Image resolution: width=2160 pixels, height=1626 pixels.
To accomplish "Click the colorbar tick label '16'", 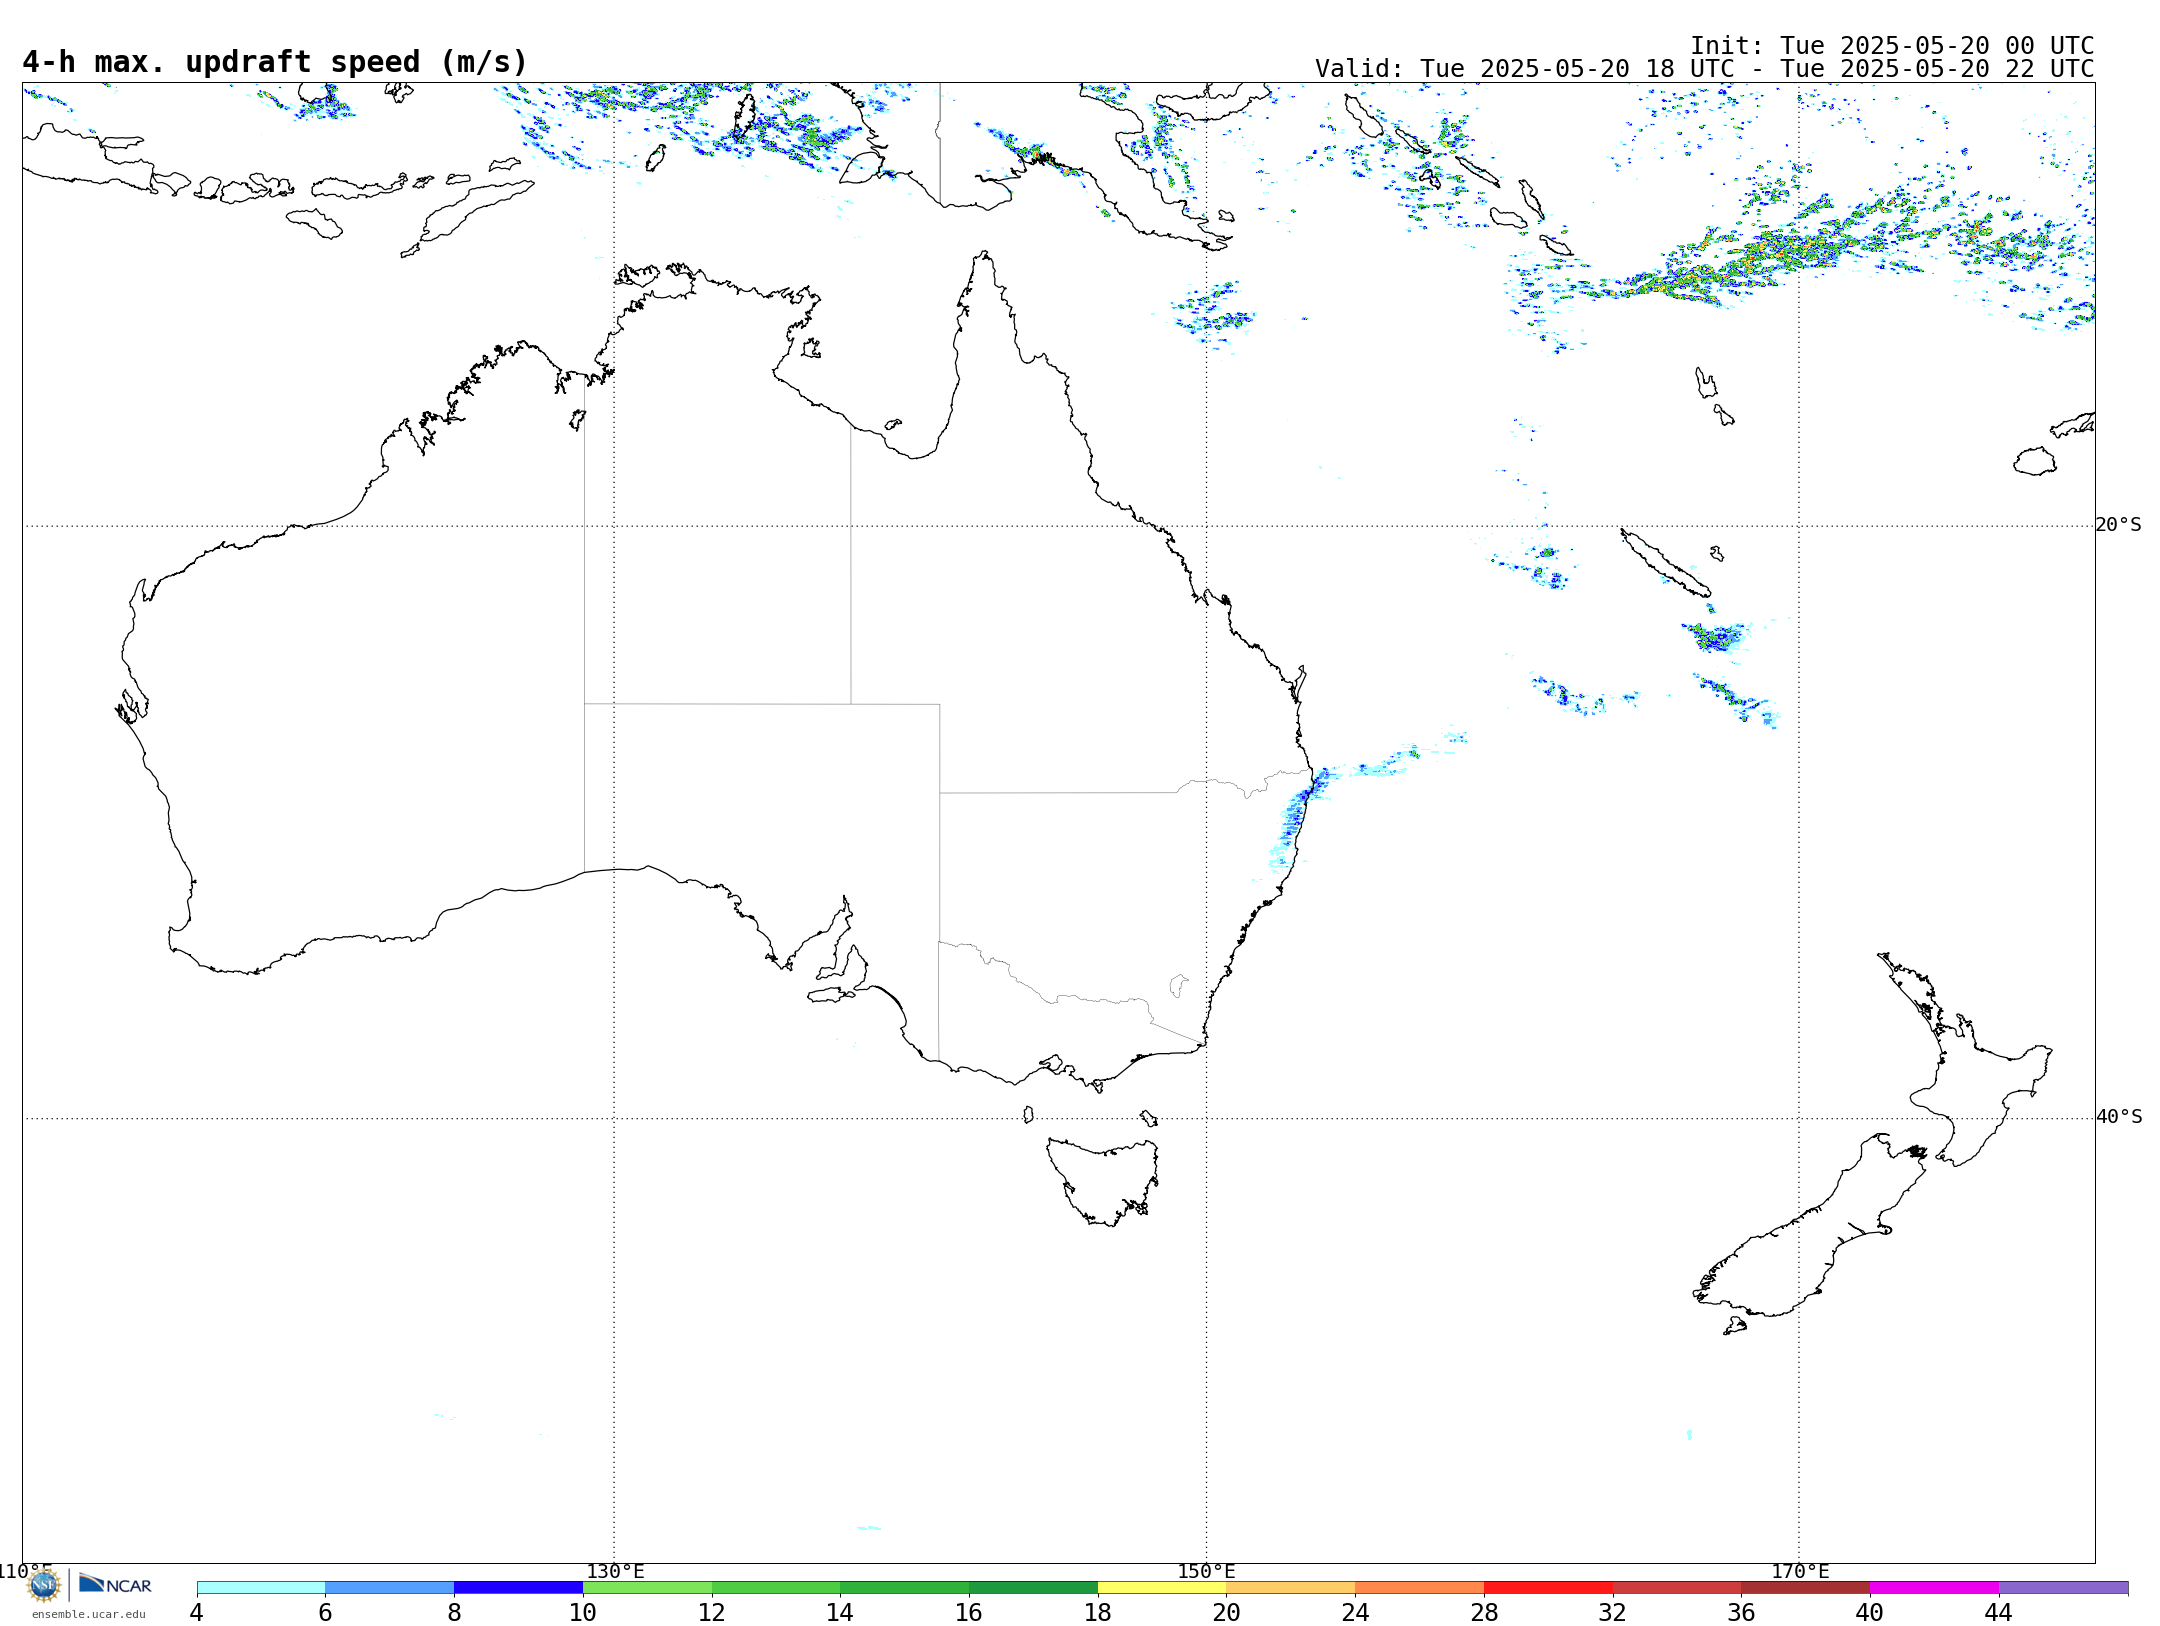I will coord(969,1612).
